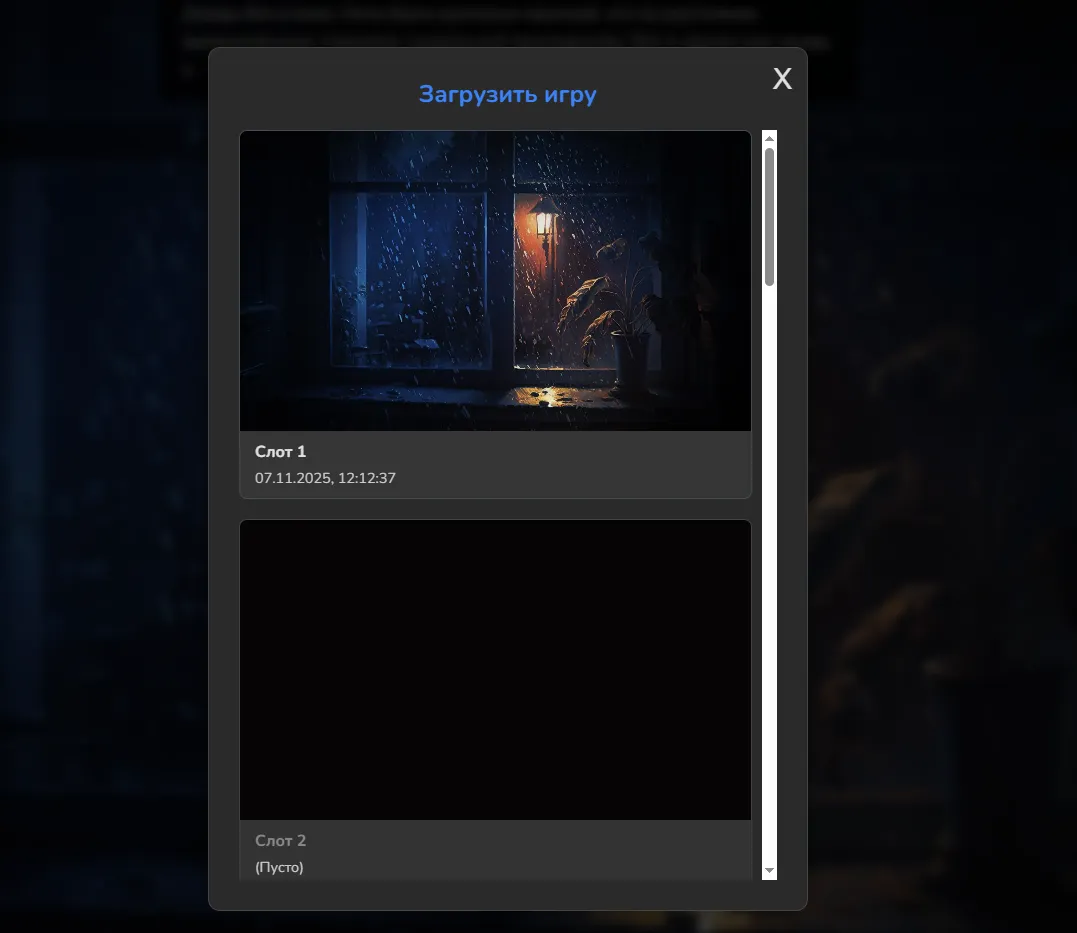This screenshot has width=1077, height=933.
Task: Select the Слот 2 label
Action: pyautogui.click(x=280, y=841)
